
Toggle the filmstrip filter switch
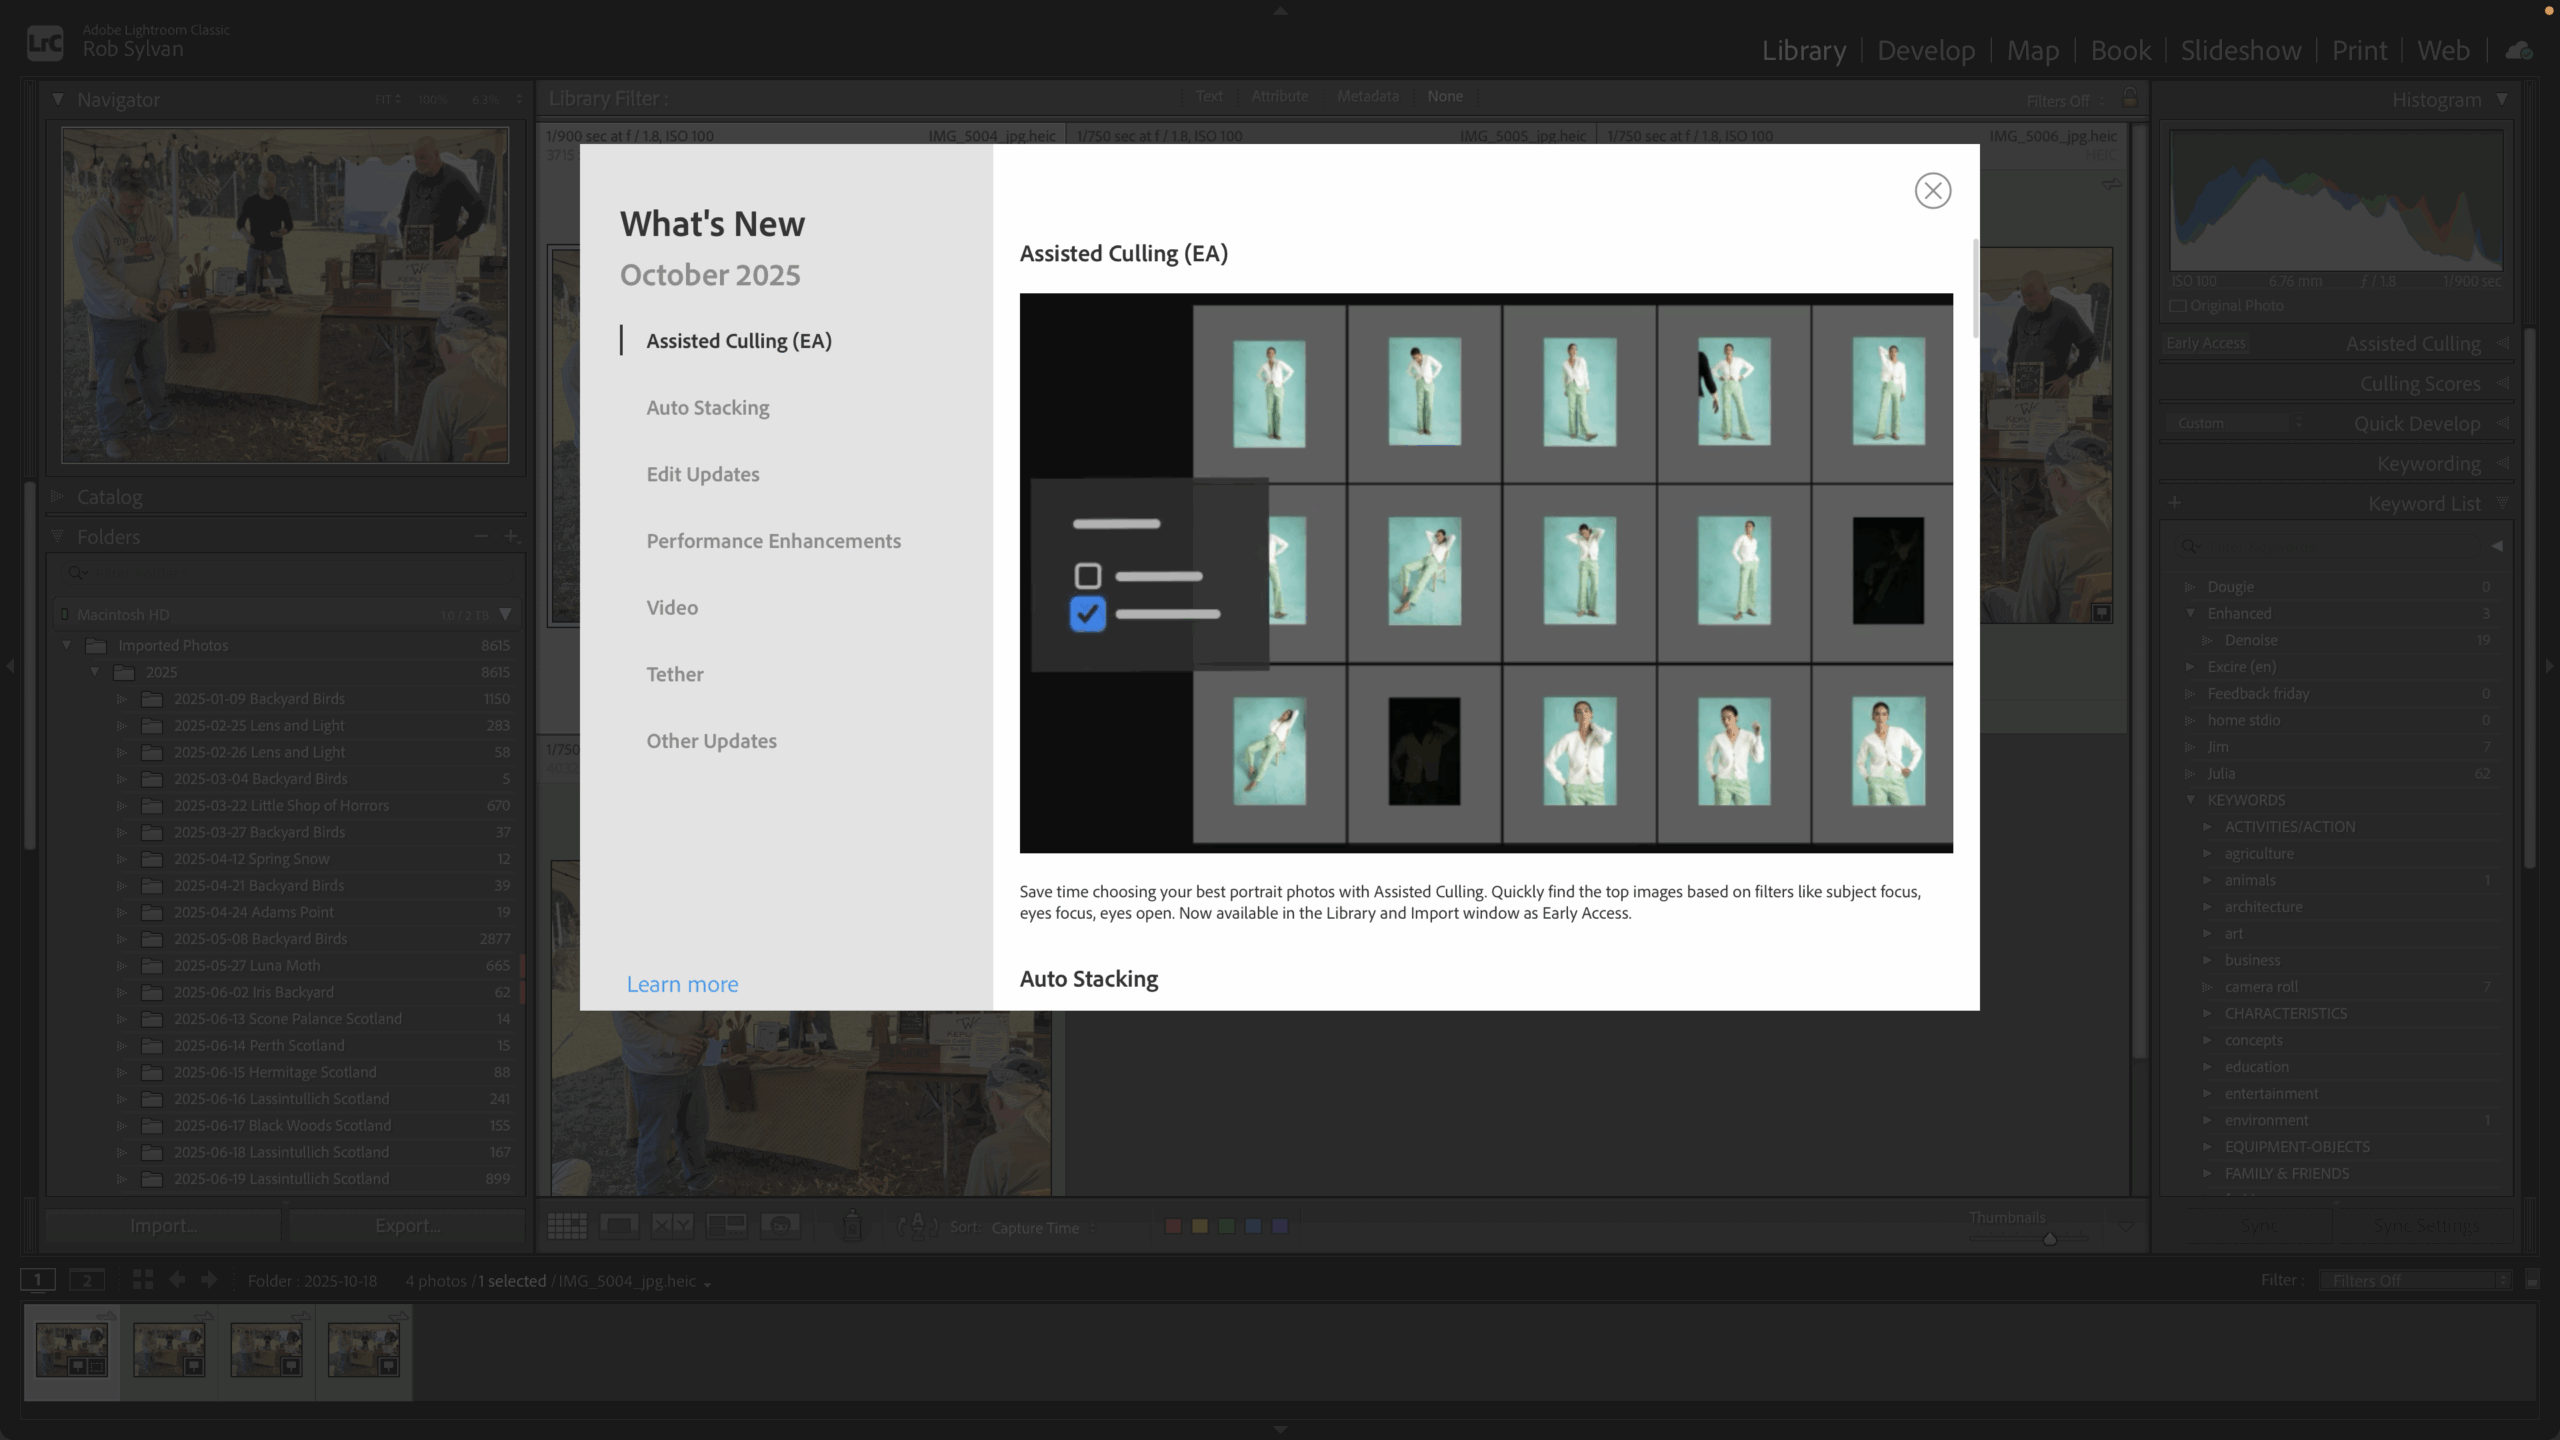[x=2532, y=1281]
